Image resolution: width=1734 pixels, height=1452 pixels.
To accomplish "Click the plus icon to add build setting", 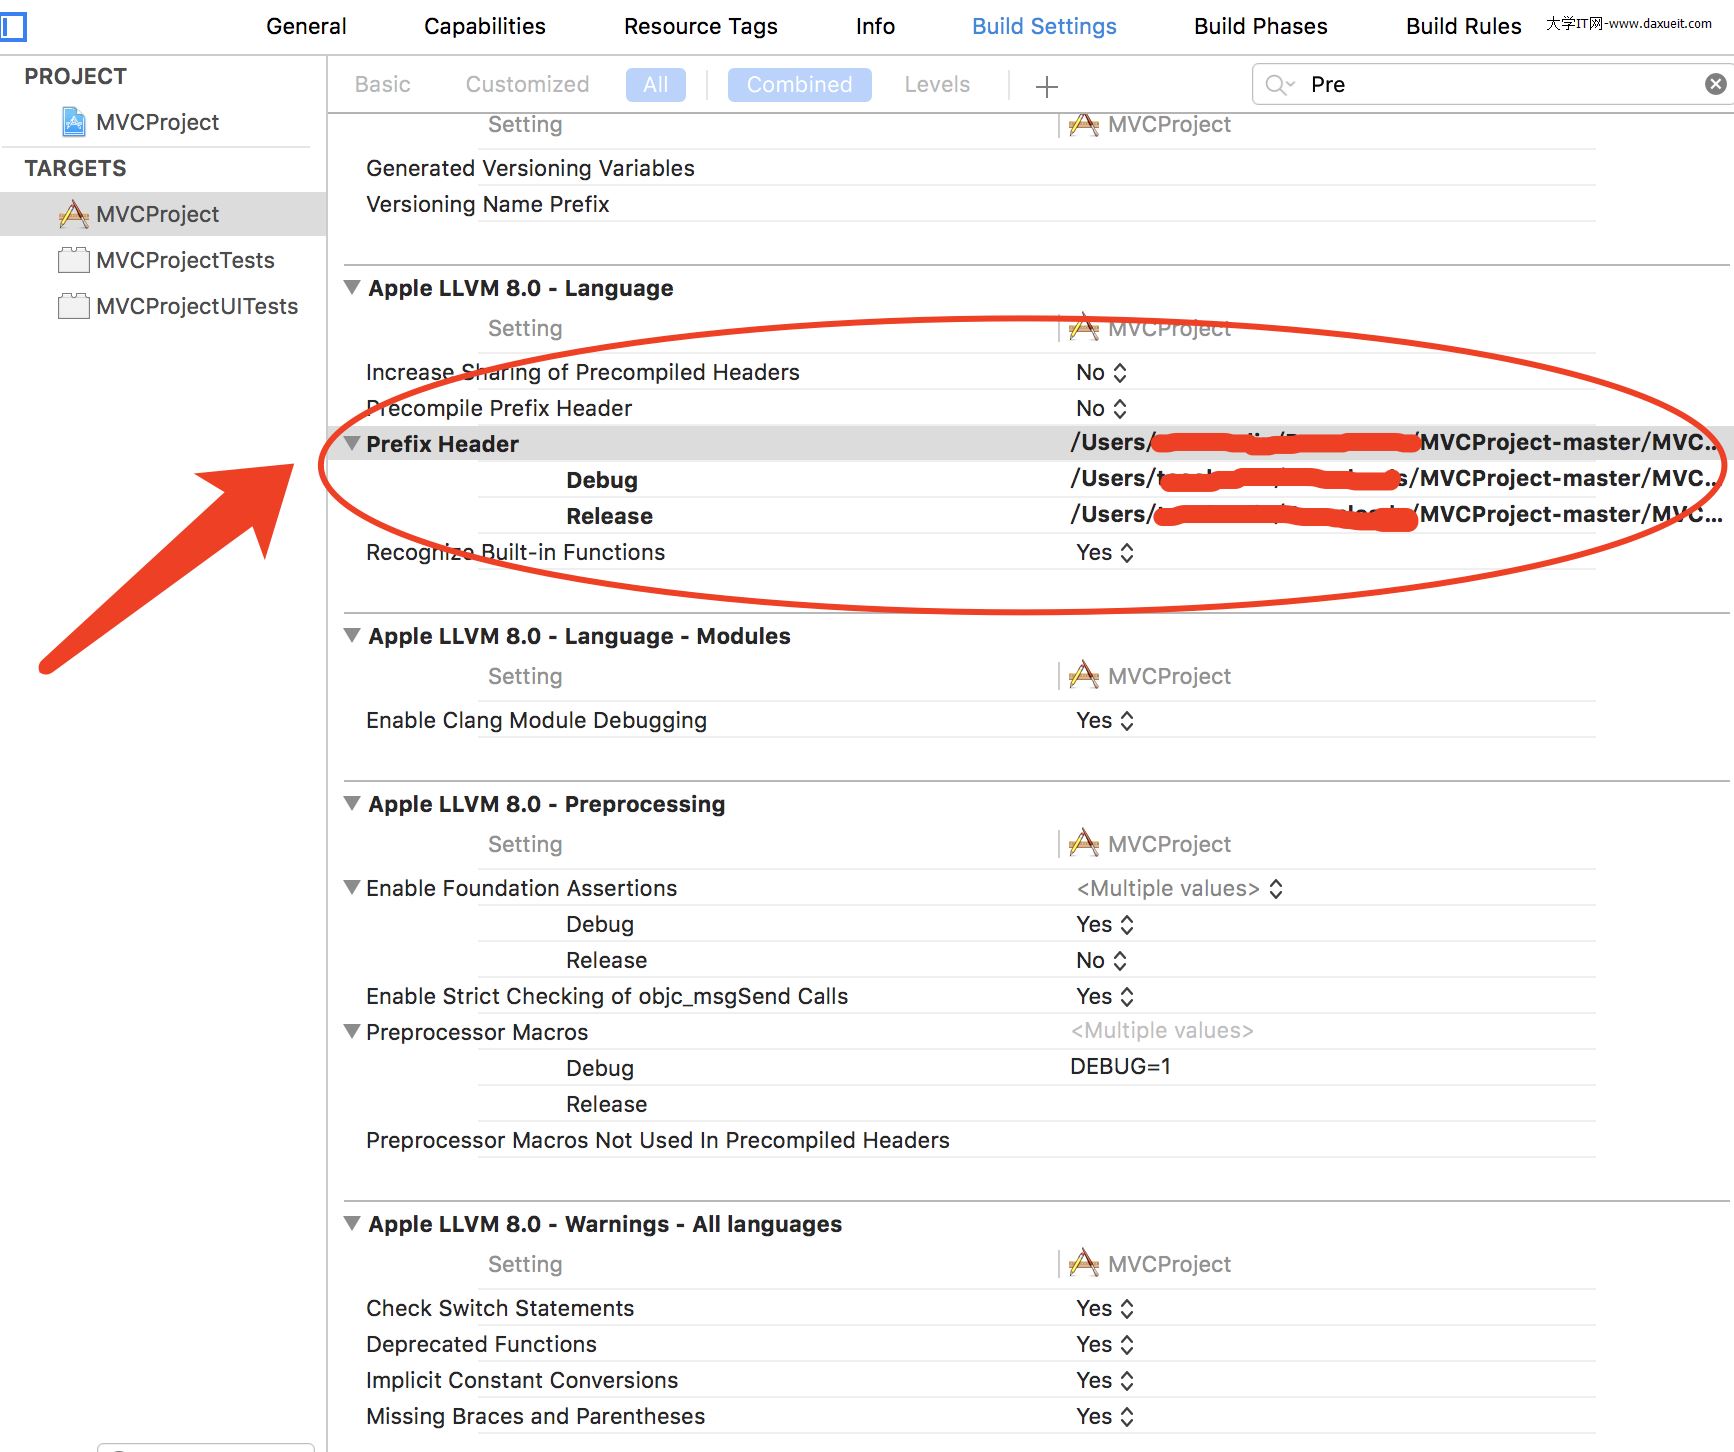I will click(1046, 87).
